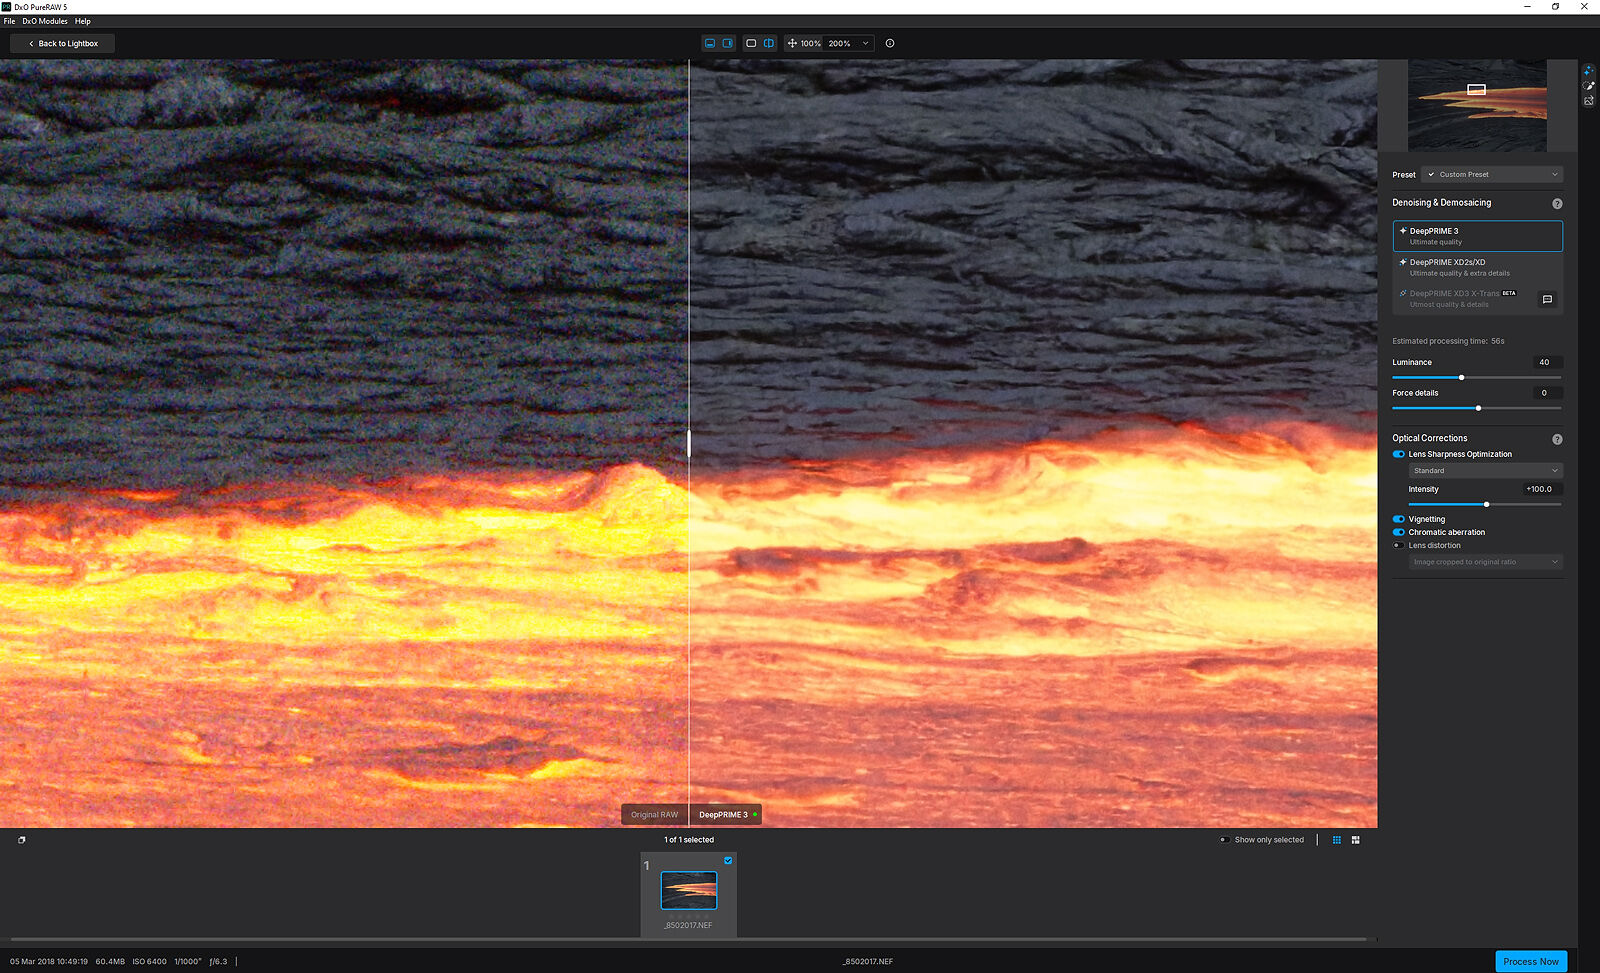Open the Help menu
1600x973 pixels.
coord(83,21)
